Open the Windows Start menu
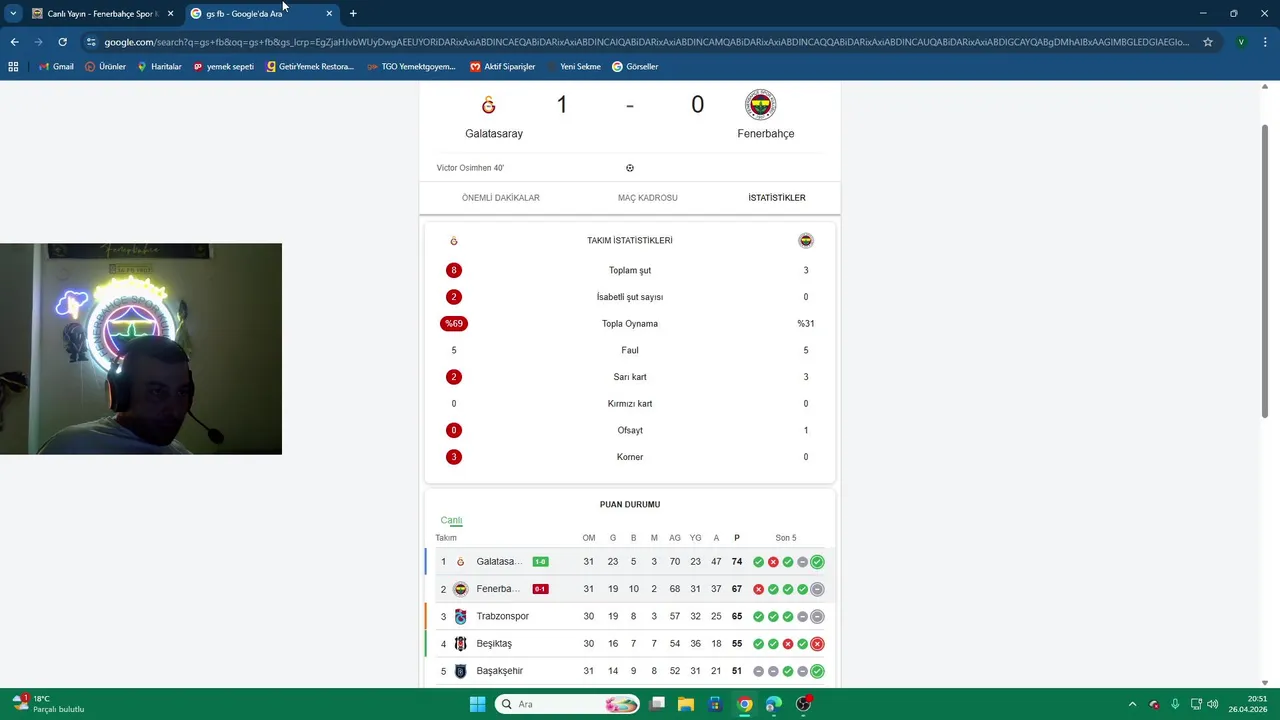Viewport: 1280px width, 720px height. click(477, 704)
